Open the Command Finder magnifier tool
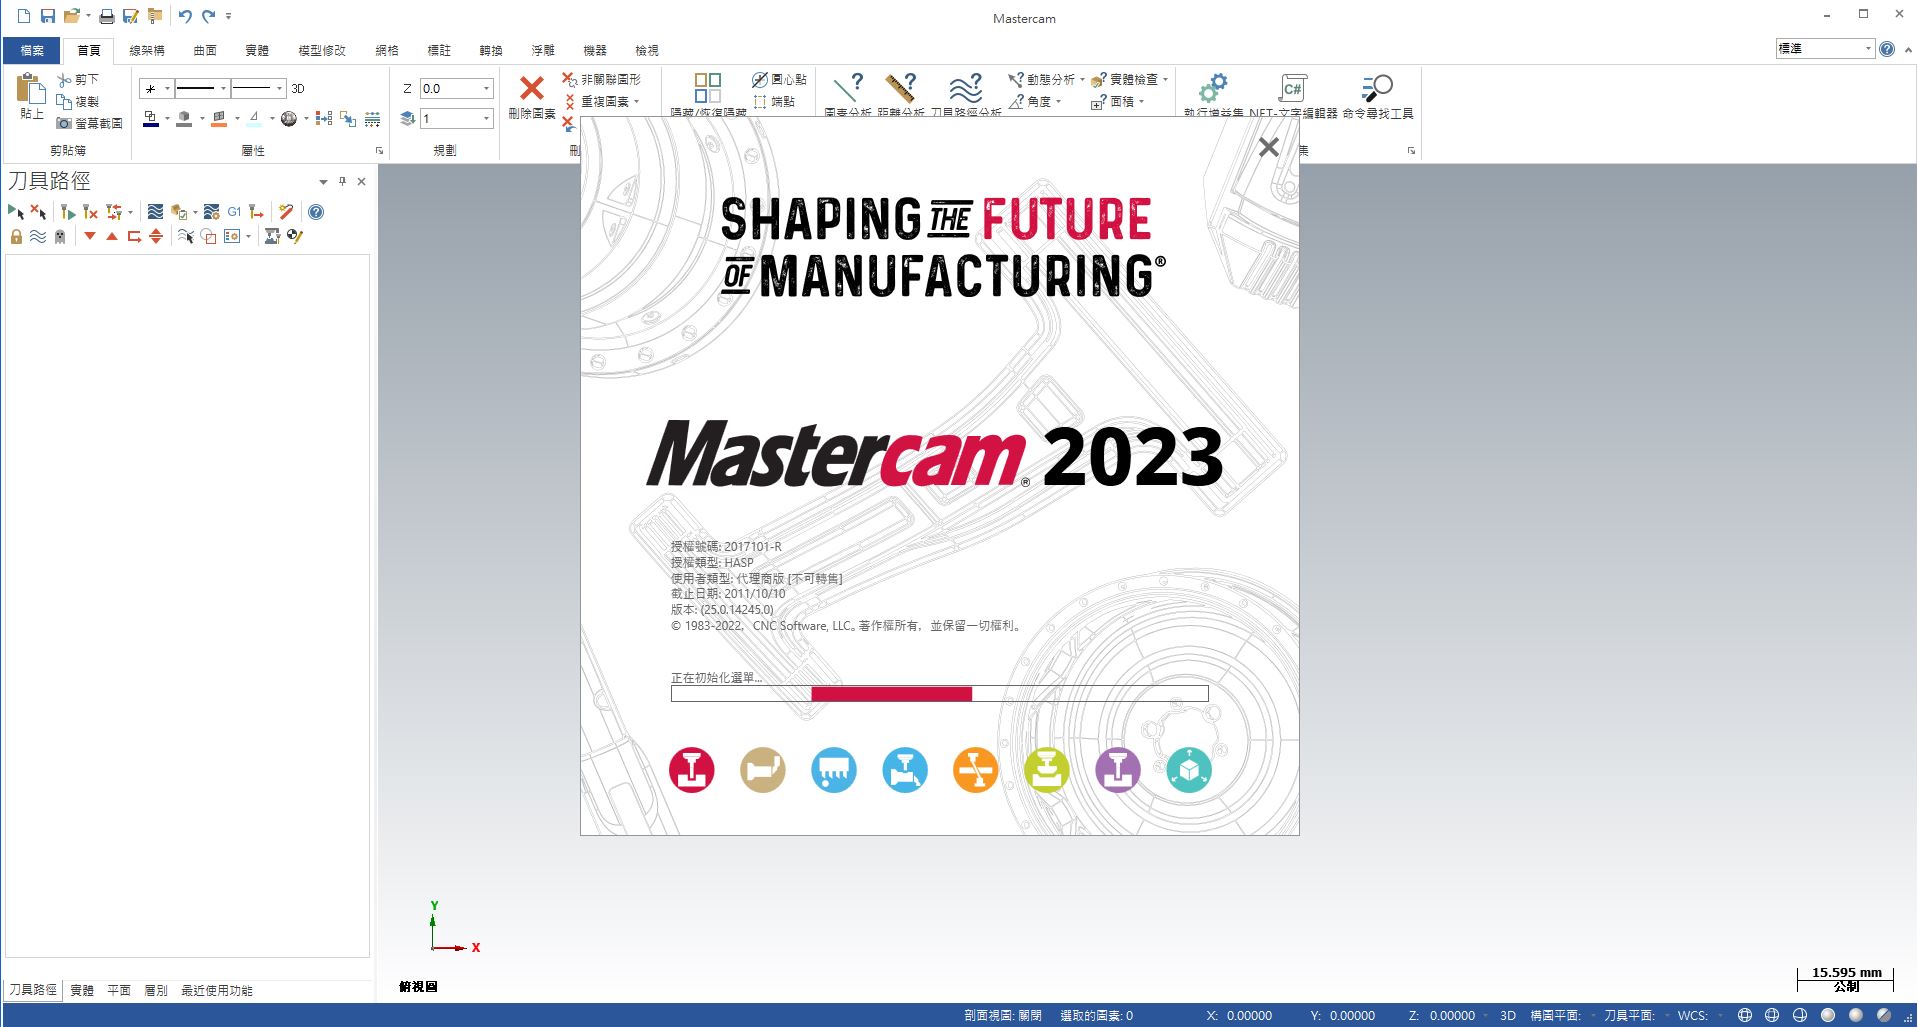The image size is (1918, 1027). [x=1377, y=88]
